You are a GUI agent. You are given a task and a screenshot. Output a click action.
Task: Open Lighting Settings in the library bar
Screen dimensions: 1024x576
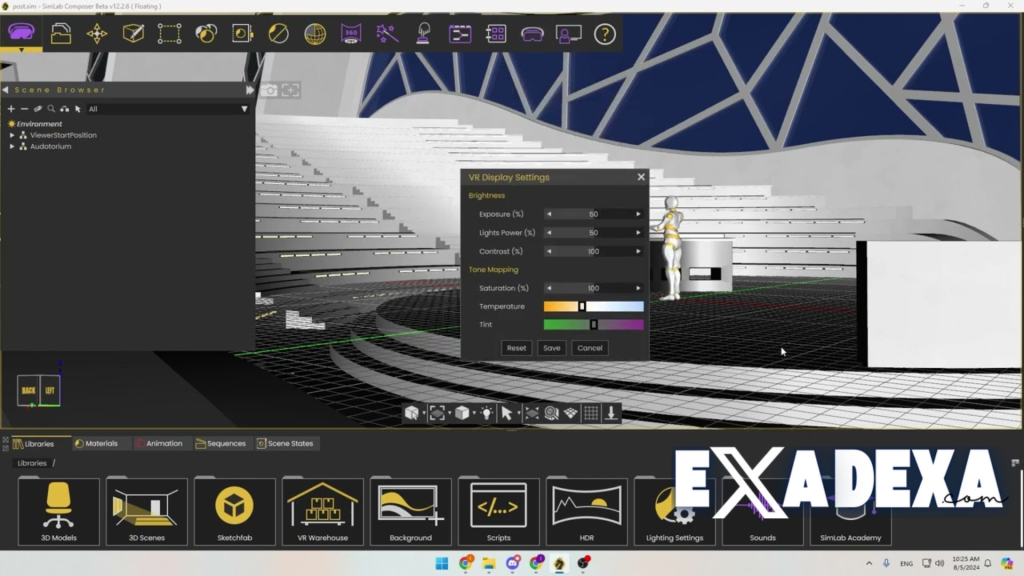tap(674, 510)
